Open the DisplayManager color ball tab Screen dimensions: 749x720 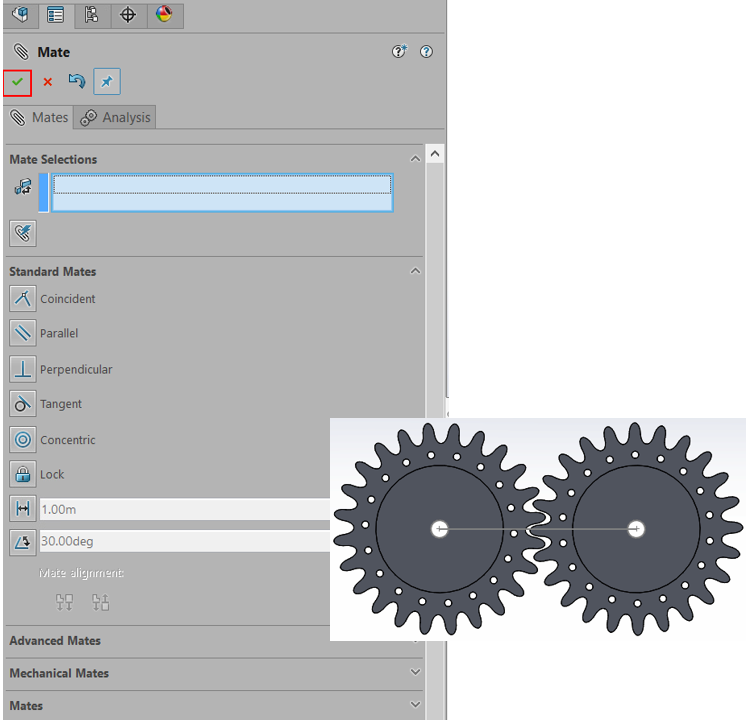tap(164, 15)
